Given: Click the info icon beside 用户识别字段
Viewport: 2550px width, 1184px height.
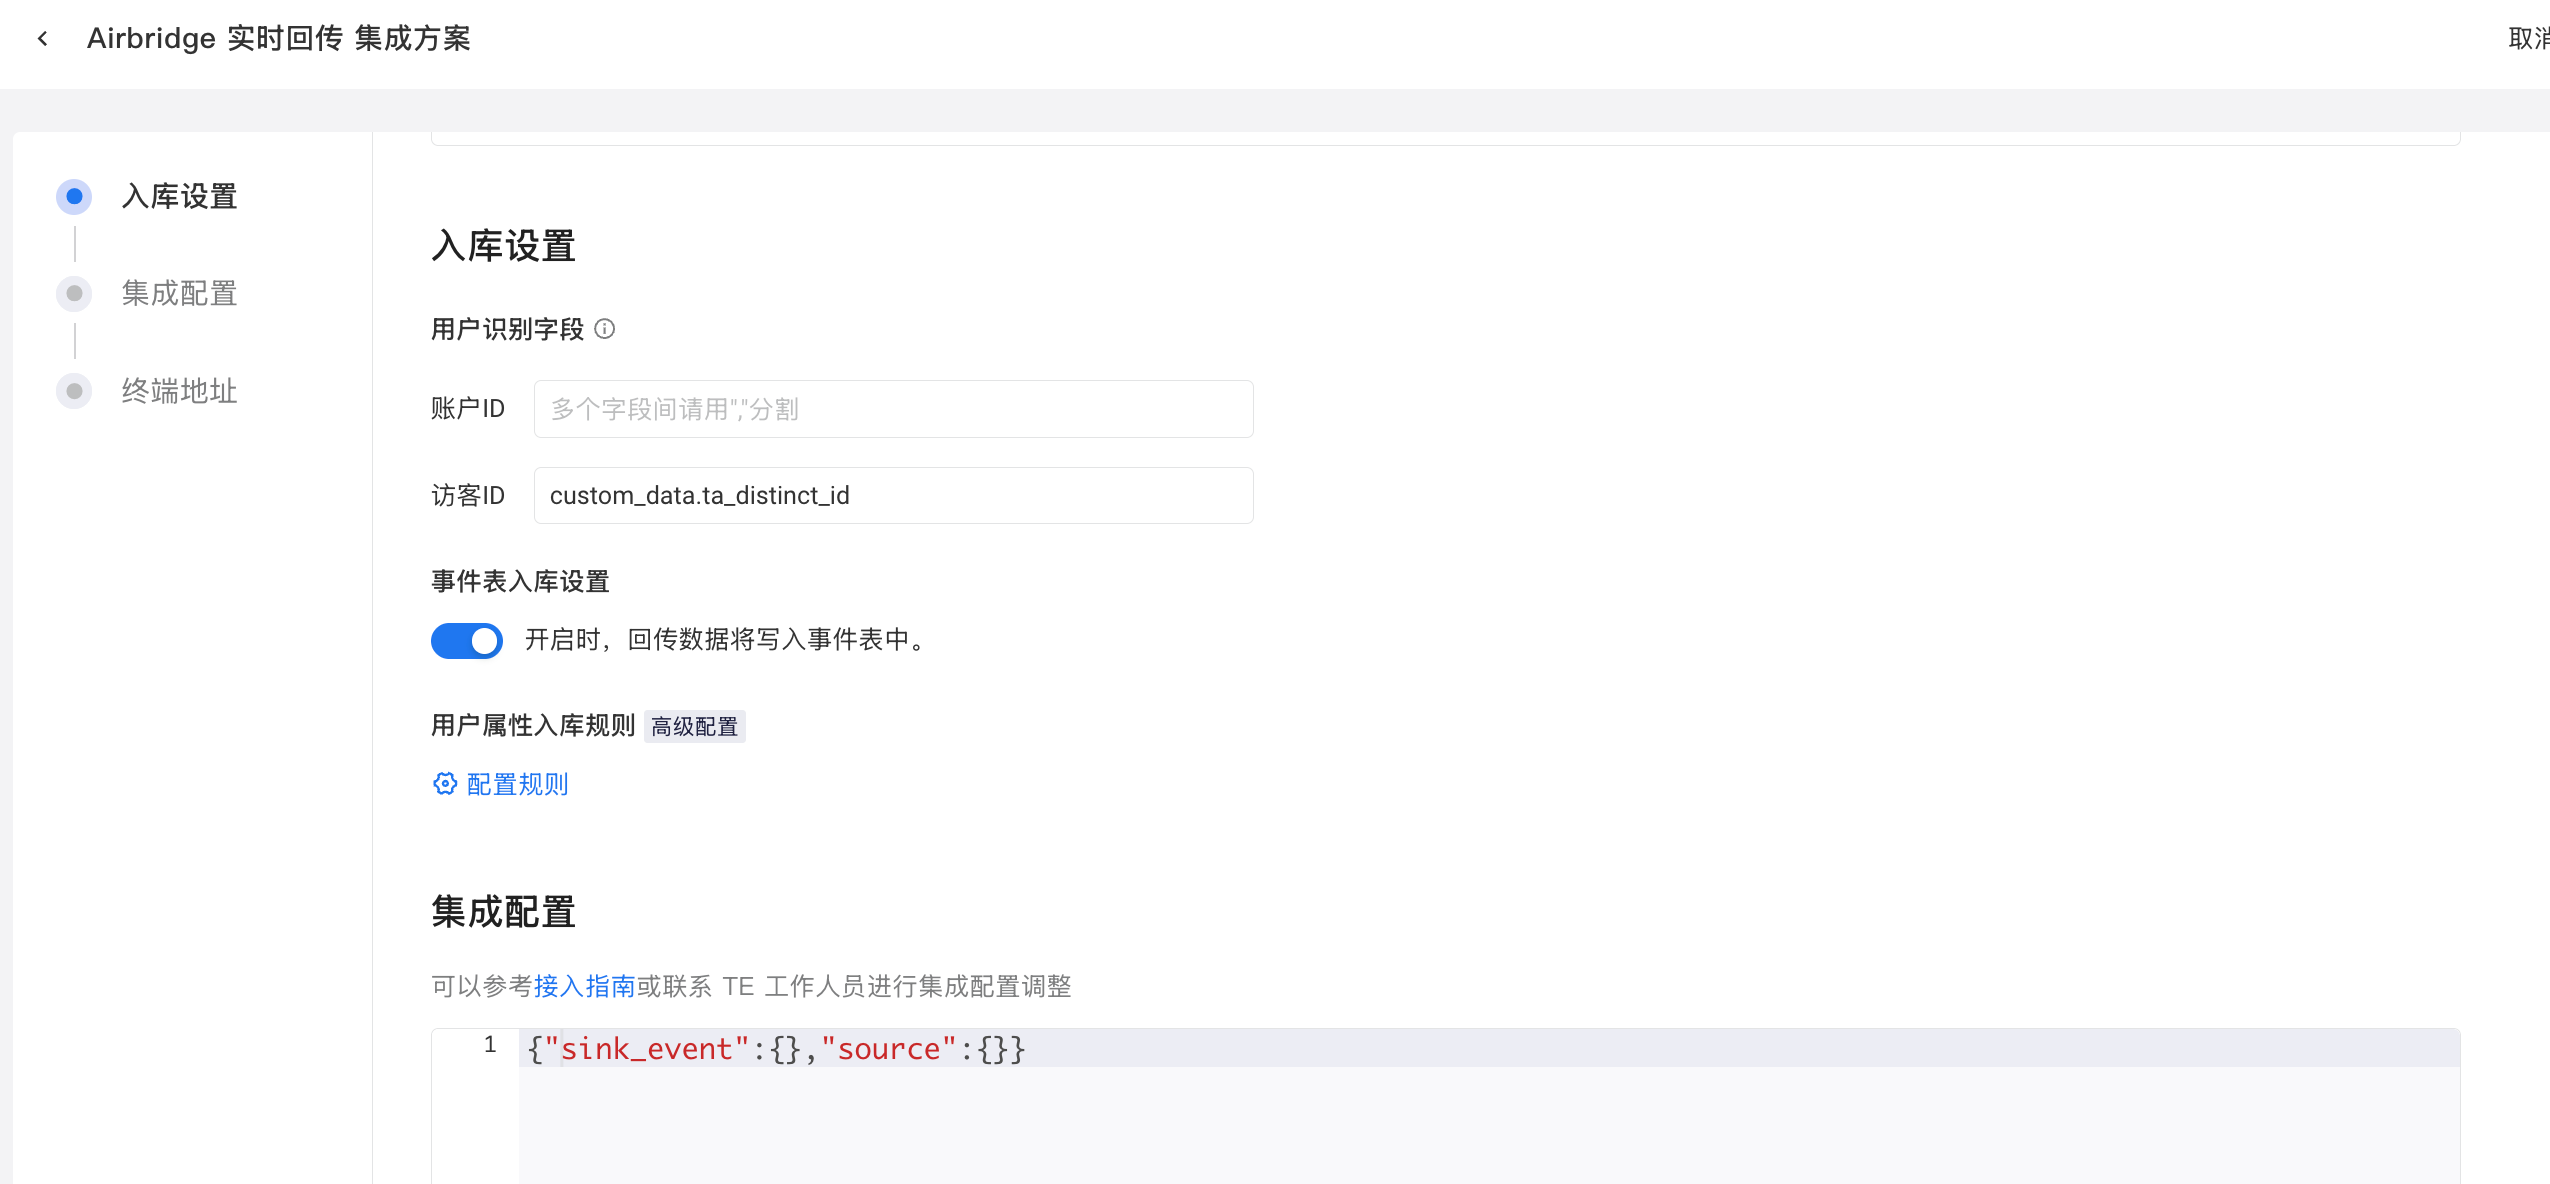Looking at the screenshot, I should click(605, 329).
